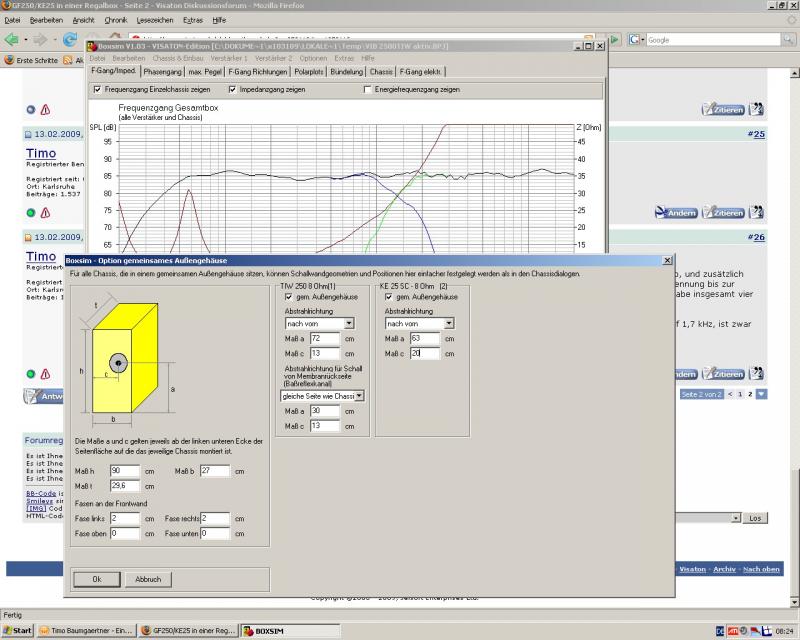Toggle gem. Außengehäuse for TIW 250
The image size is (800, 640).
point(289,297)
